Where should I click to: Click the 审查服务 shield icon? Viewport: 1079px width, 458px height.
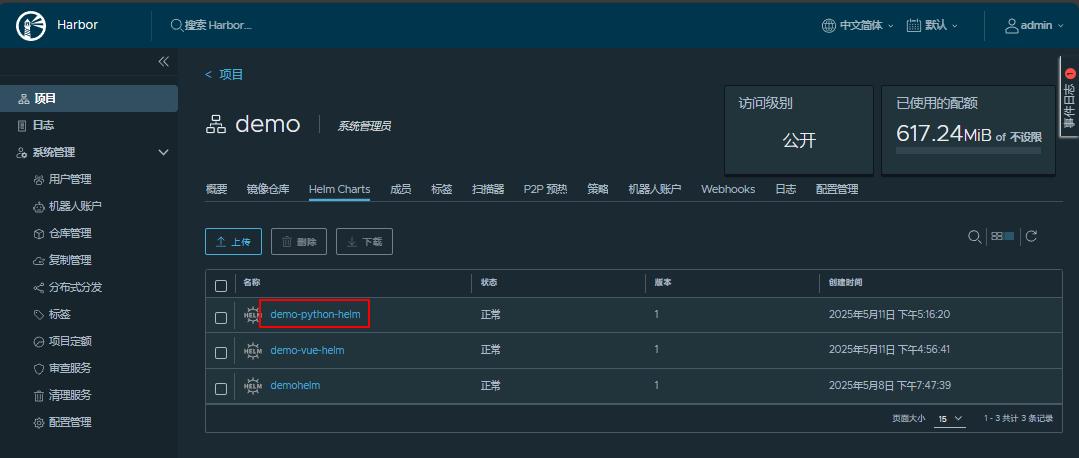[39, 369]
